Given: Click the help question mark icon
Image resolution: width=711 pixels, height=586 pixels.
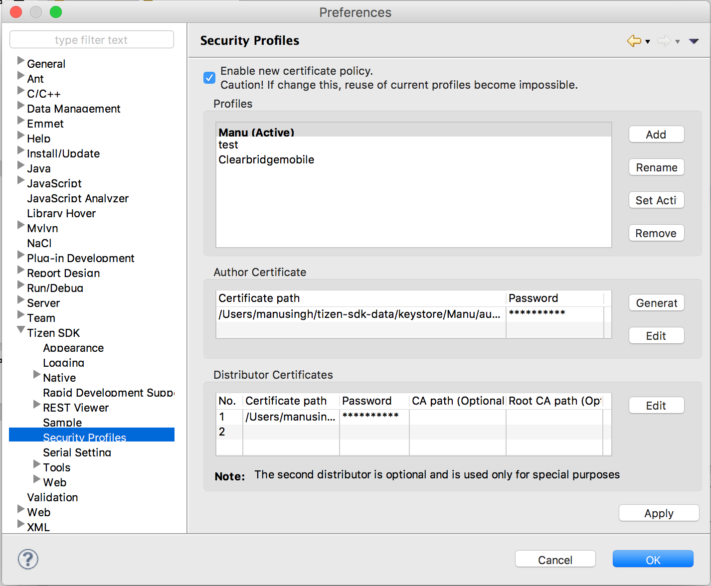Looking at the screenshot, I should 29,559.
